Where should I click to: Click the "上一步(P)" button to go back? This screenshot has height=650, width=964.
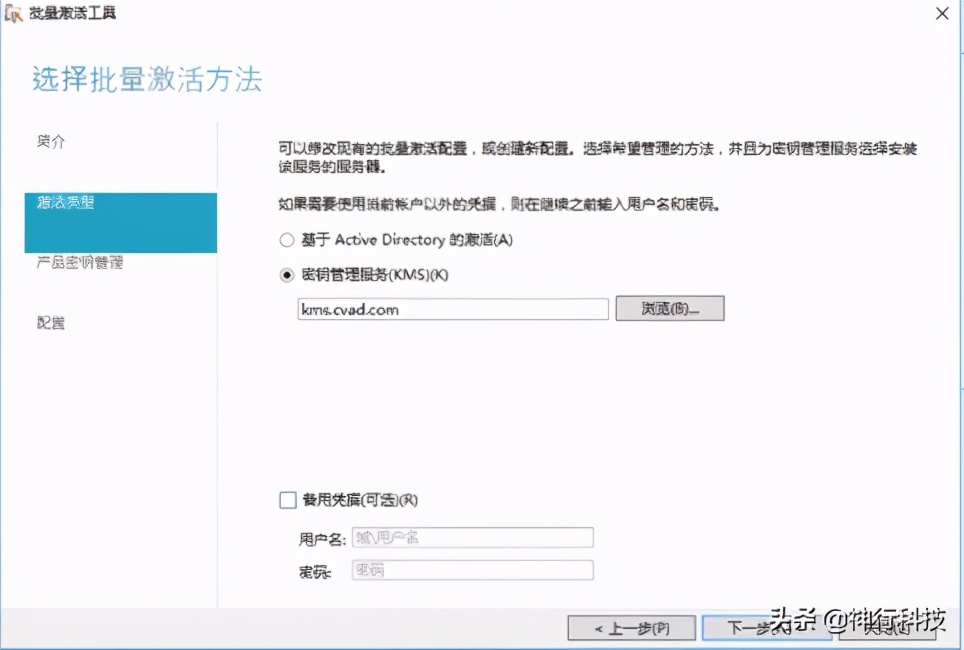click(x=631, y=629)
